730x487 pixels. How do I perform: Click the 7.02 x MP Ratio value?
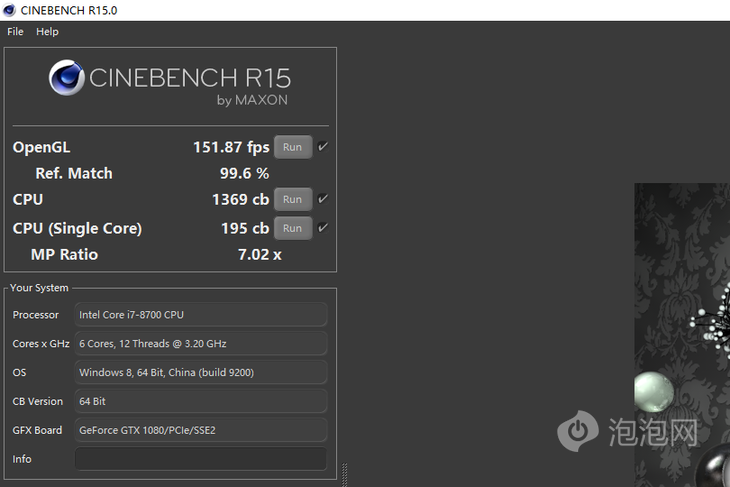[x=260, y=255]
